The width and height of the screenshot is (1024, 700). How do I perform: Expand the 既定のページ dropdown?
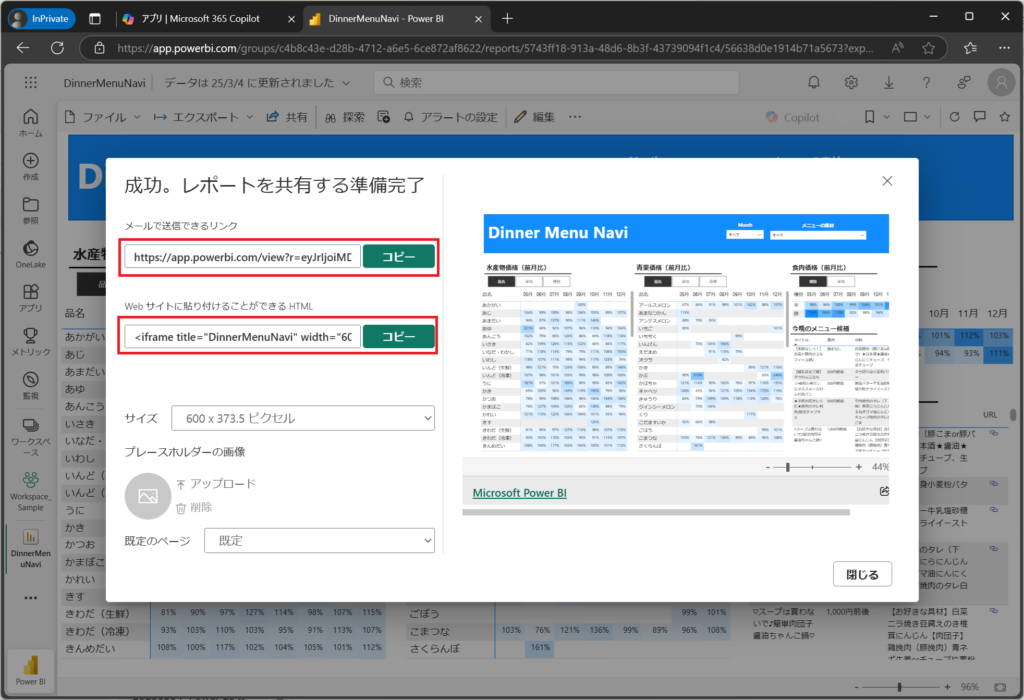click(x=319, y=541)
